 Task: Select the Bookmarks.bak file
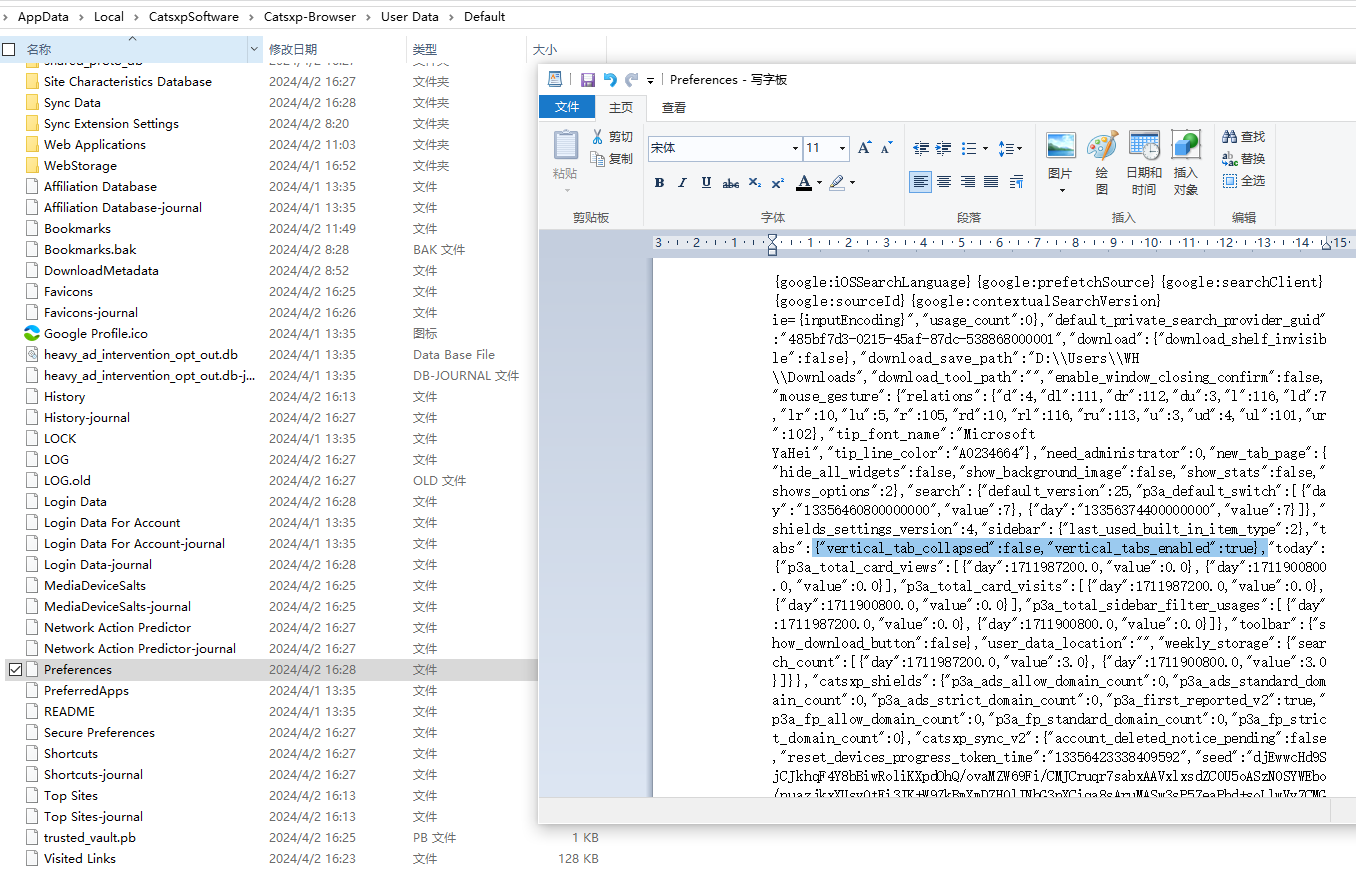point(90,249)
